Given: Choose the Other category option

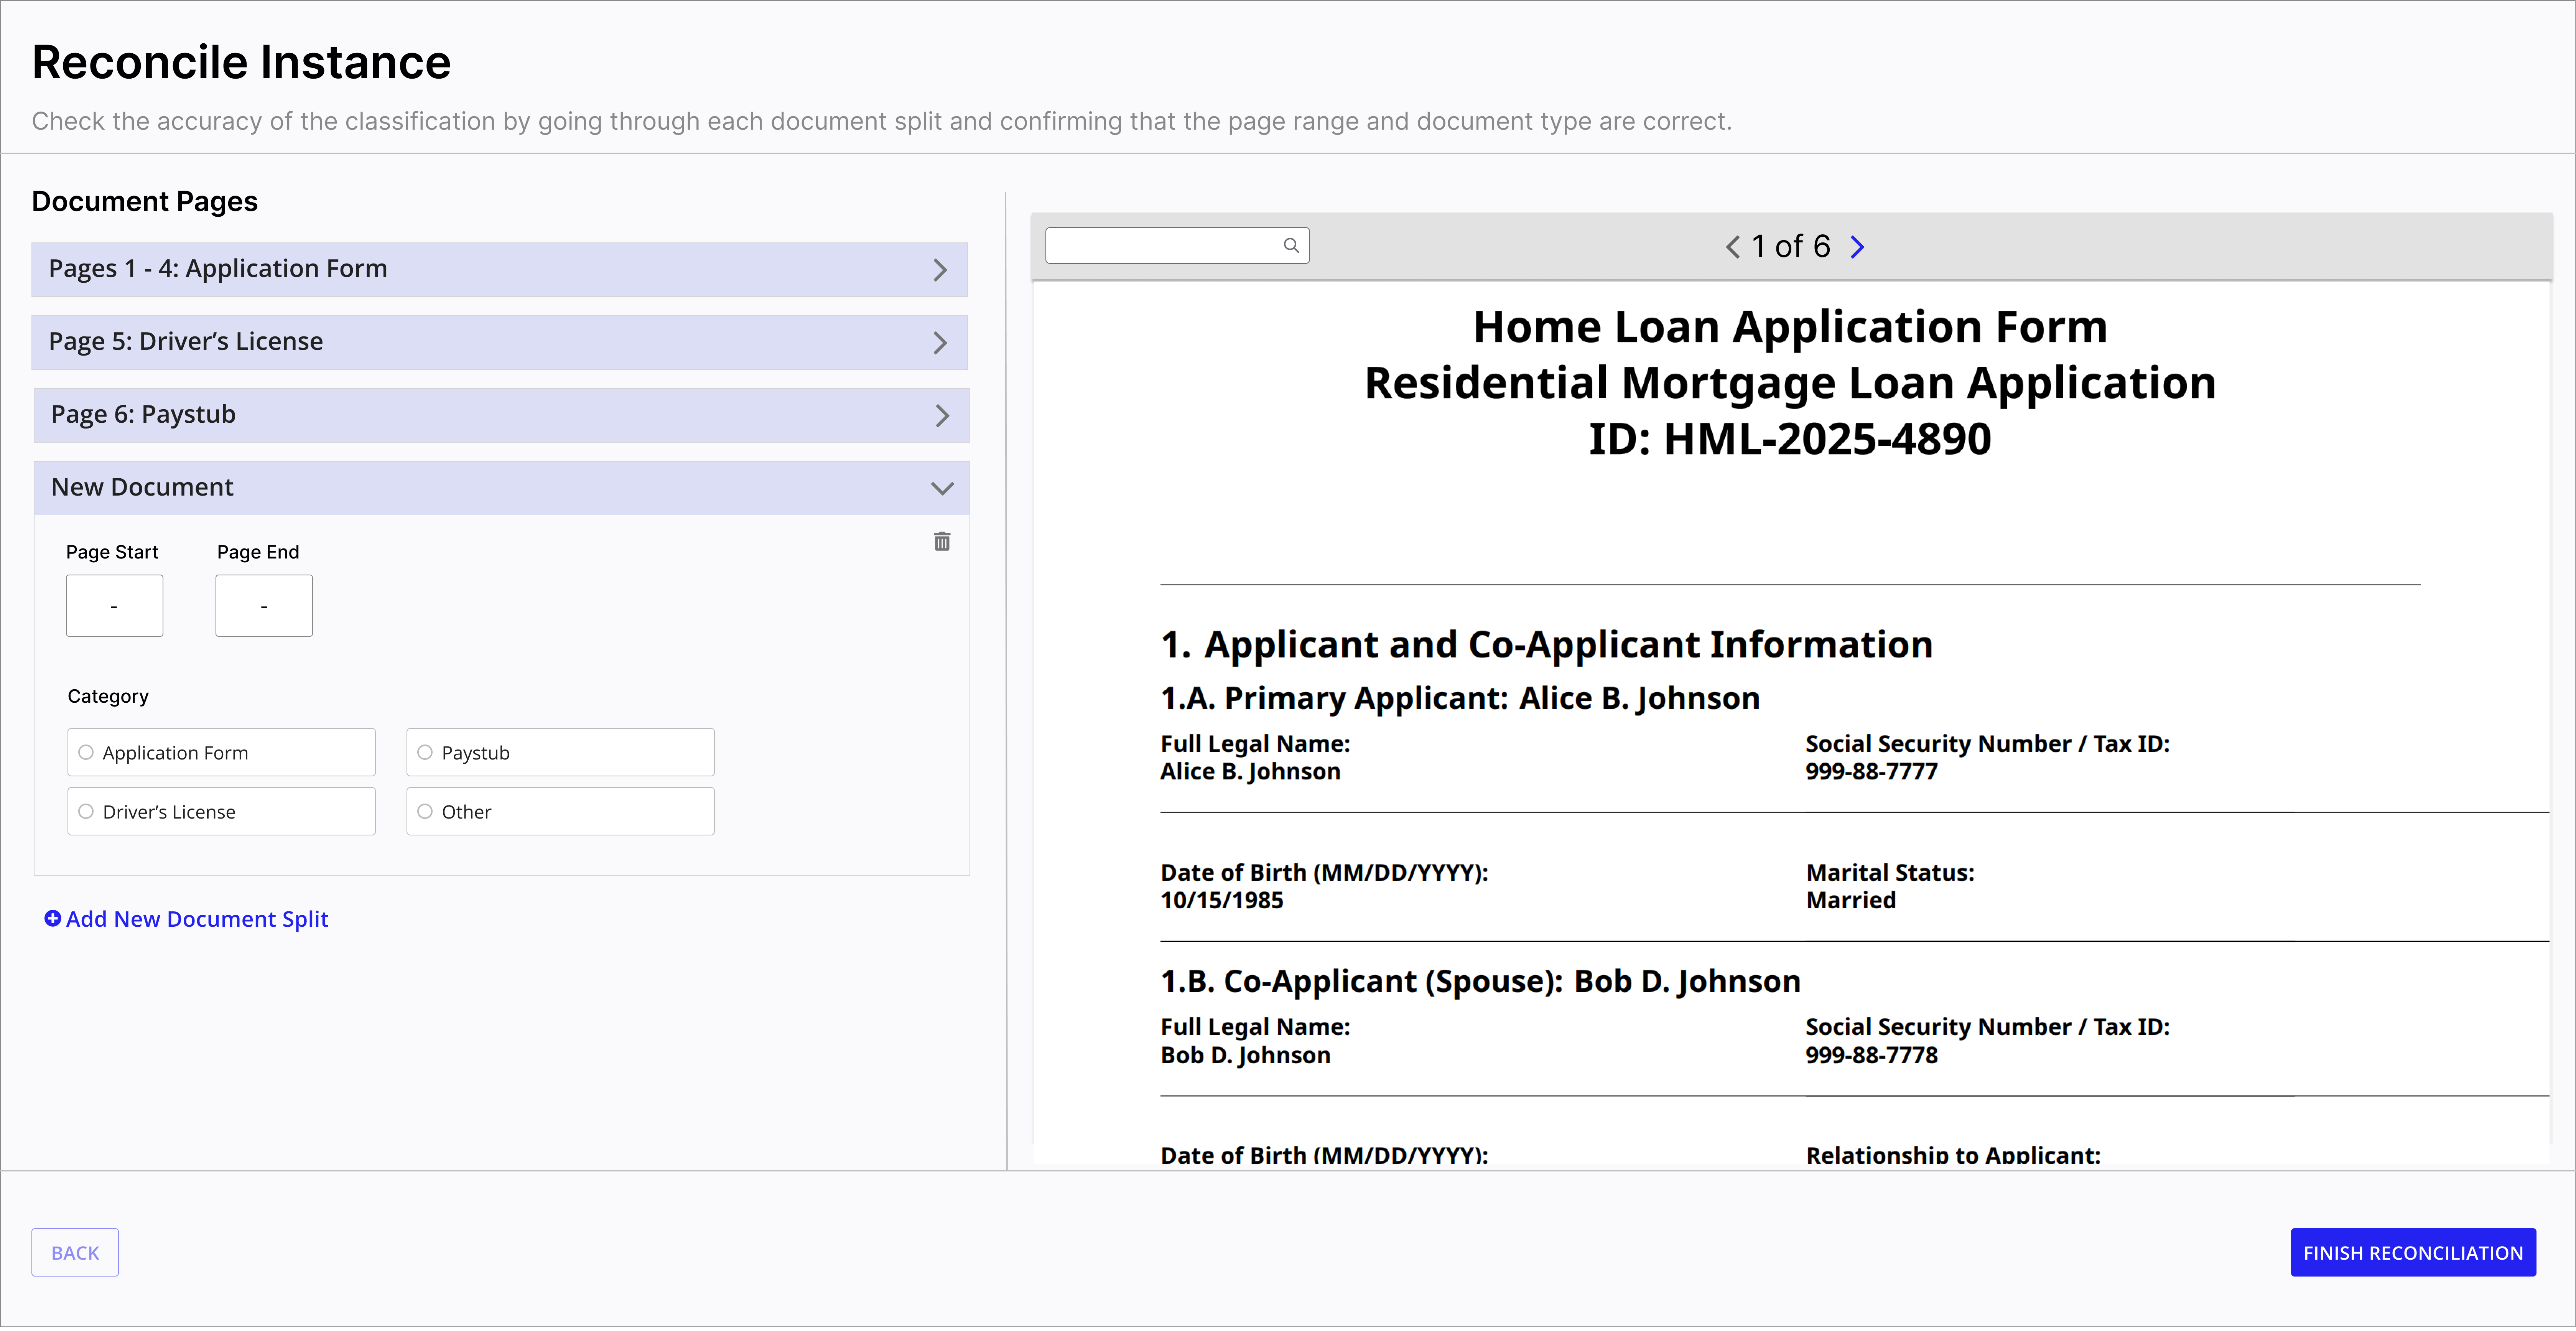Looking at the screenshot, I should (424, 812).
